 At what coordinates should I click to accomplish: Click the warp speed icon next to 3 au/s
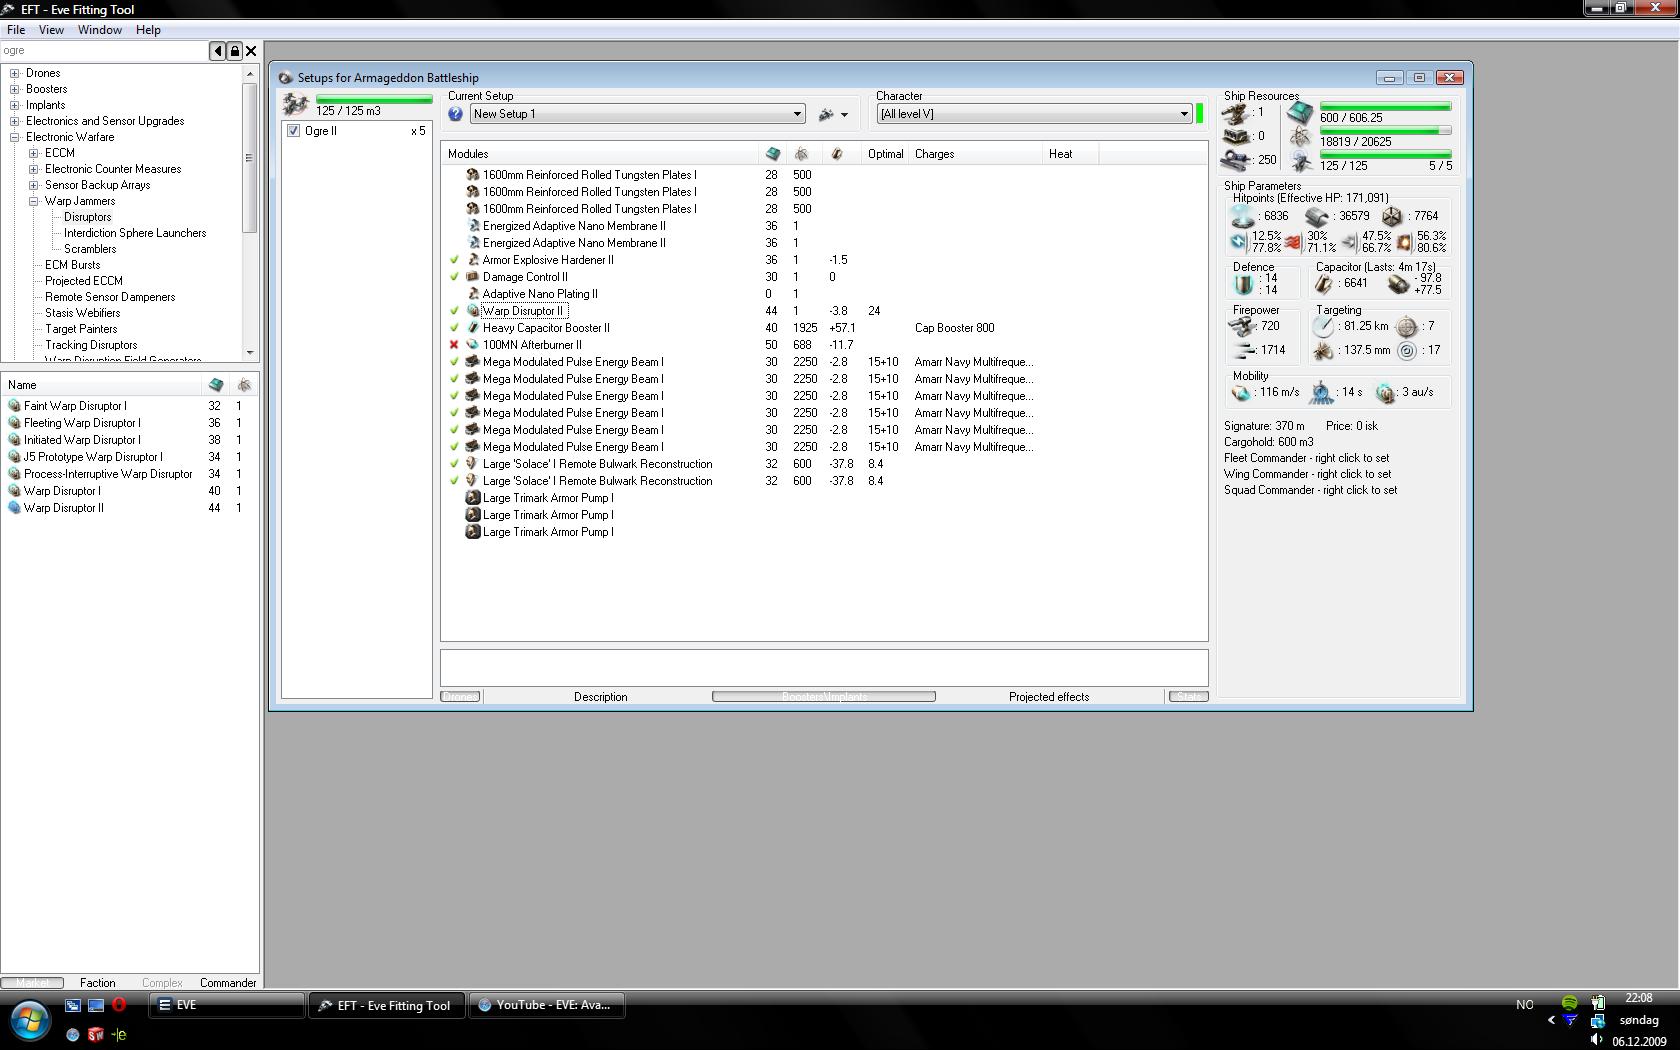(x=1385, y=393)
